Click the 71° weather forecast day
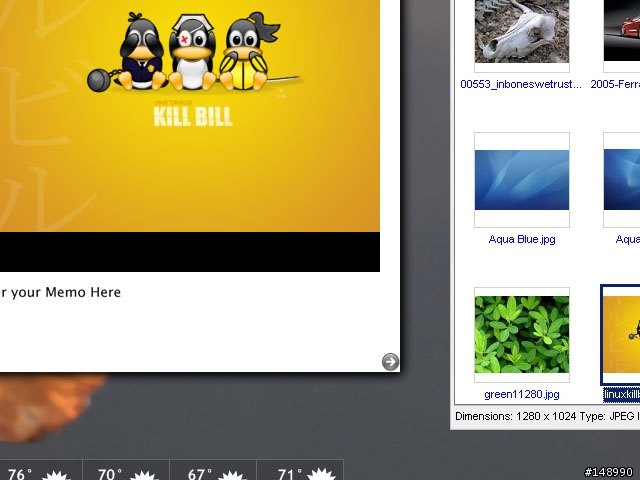This screenshot has height=480, width=640. (300, 470)
